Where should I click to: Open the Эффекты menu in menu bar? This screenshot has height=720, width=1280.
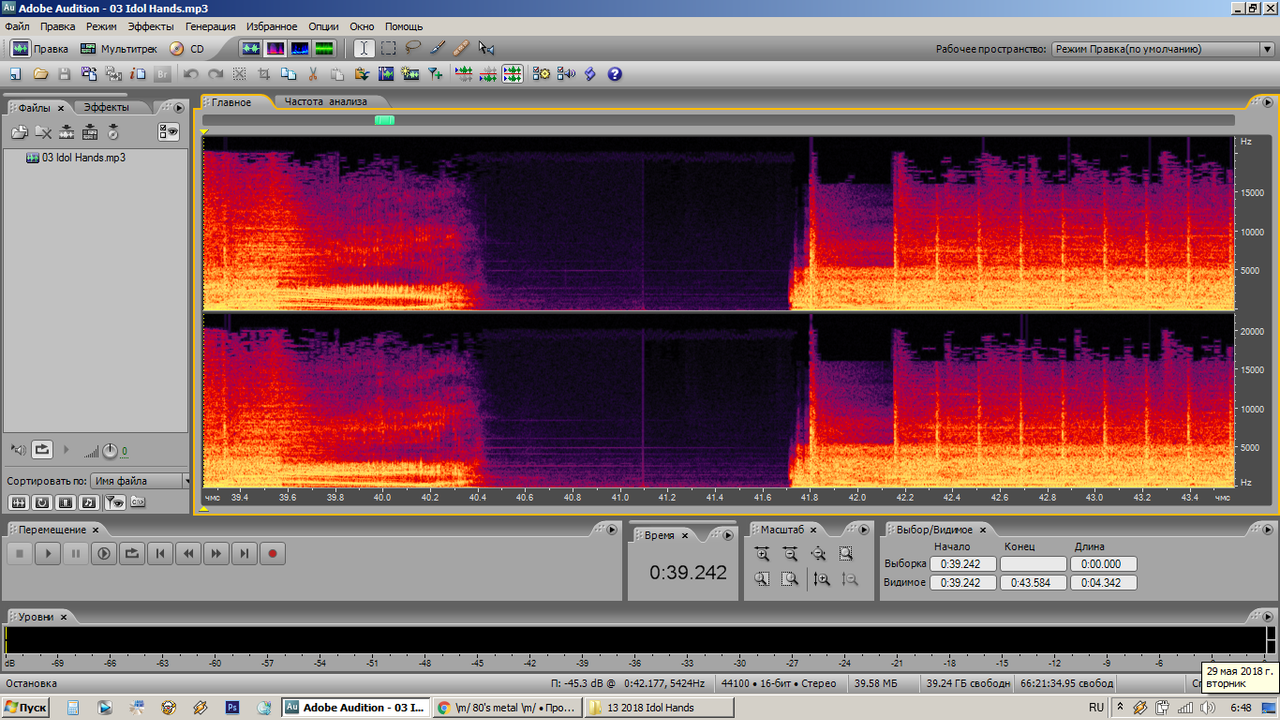pyautogui.click(x=150, y=26)
